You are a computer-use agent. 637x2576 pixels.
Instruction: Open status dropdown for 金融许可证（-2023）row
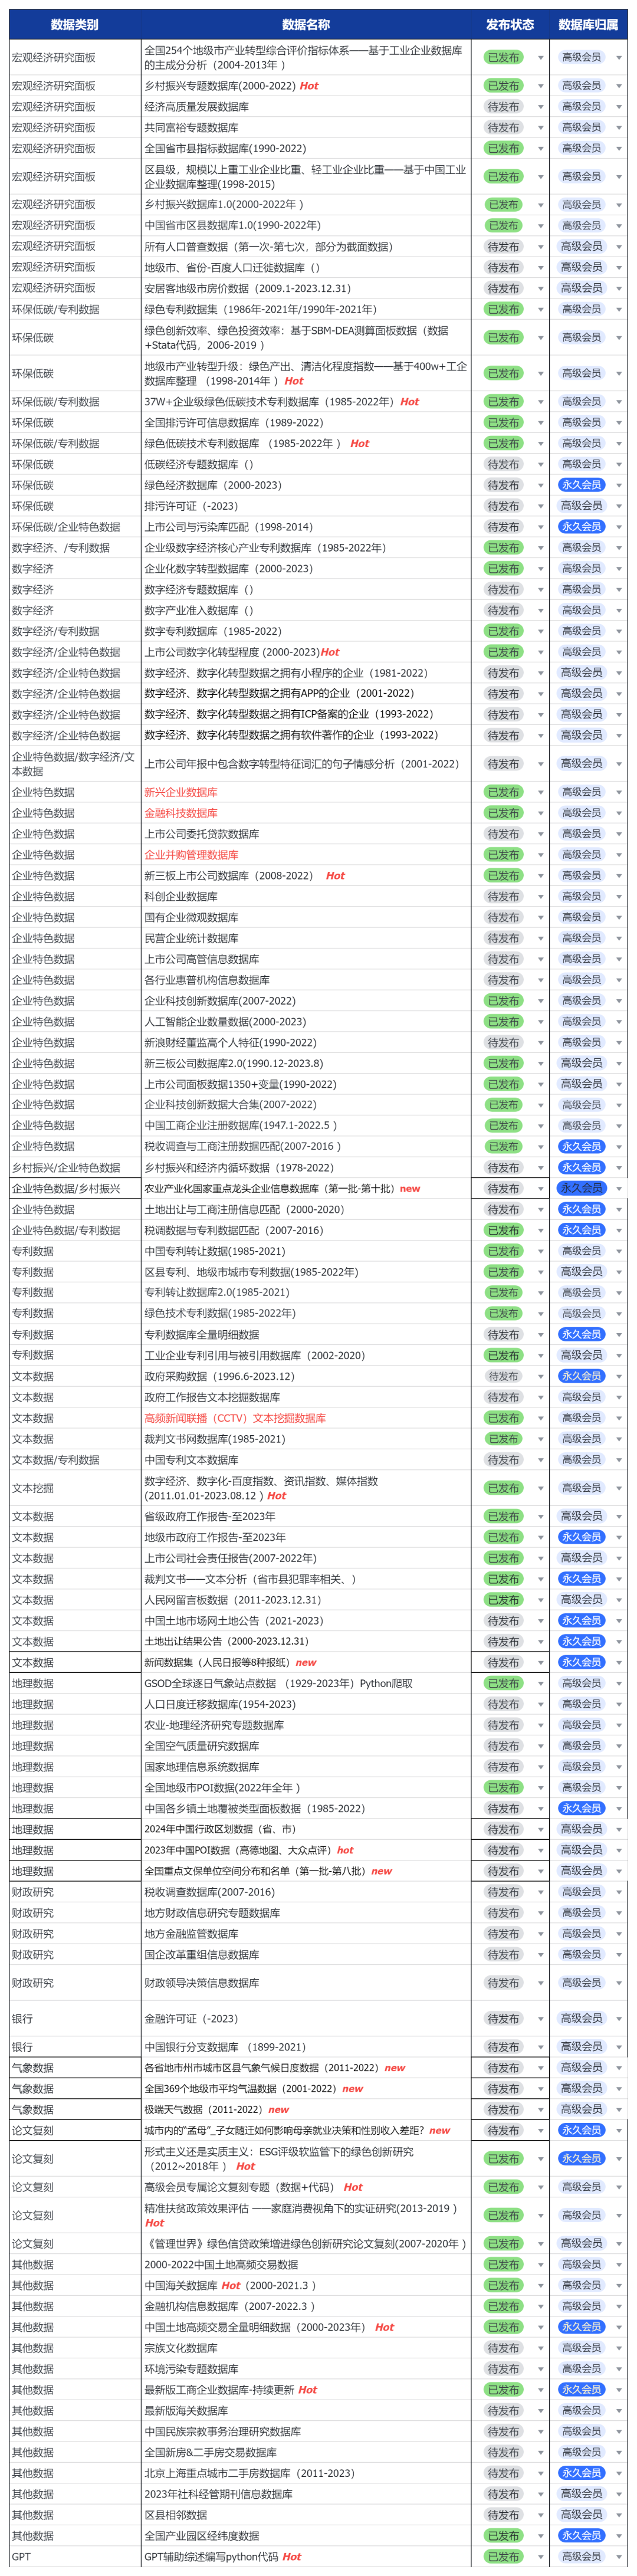(541, 2019)
